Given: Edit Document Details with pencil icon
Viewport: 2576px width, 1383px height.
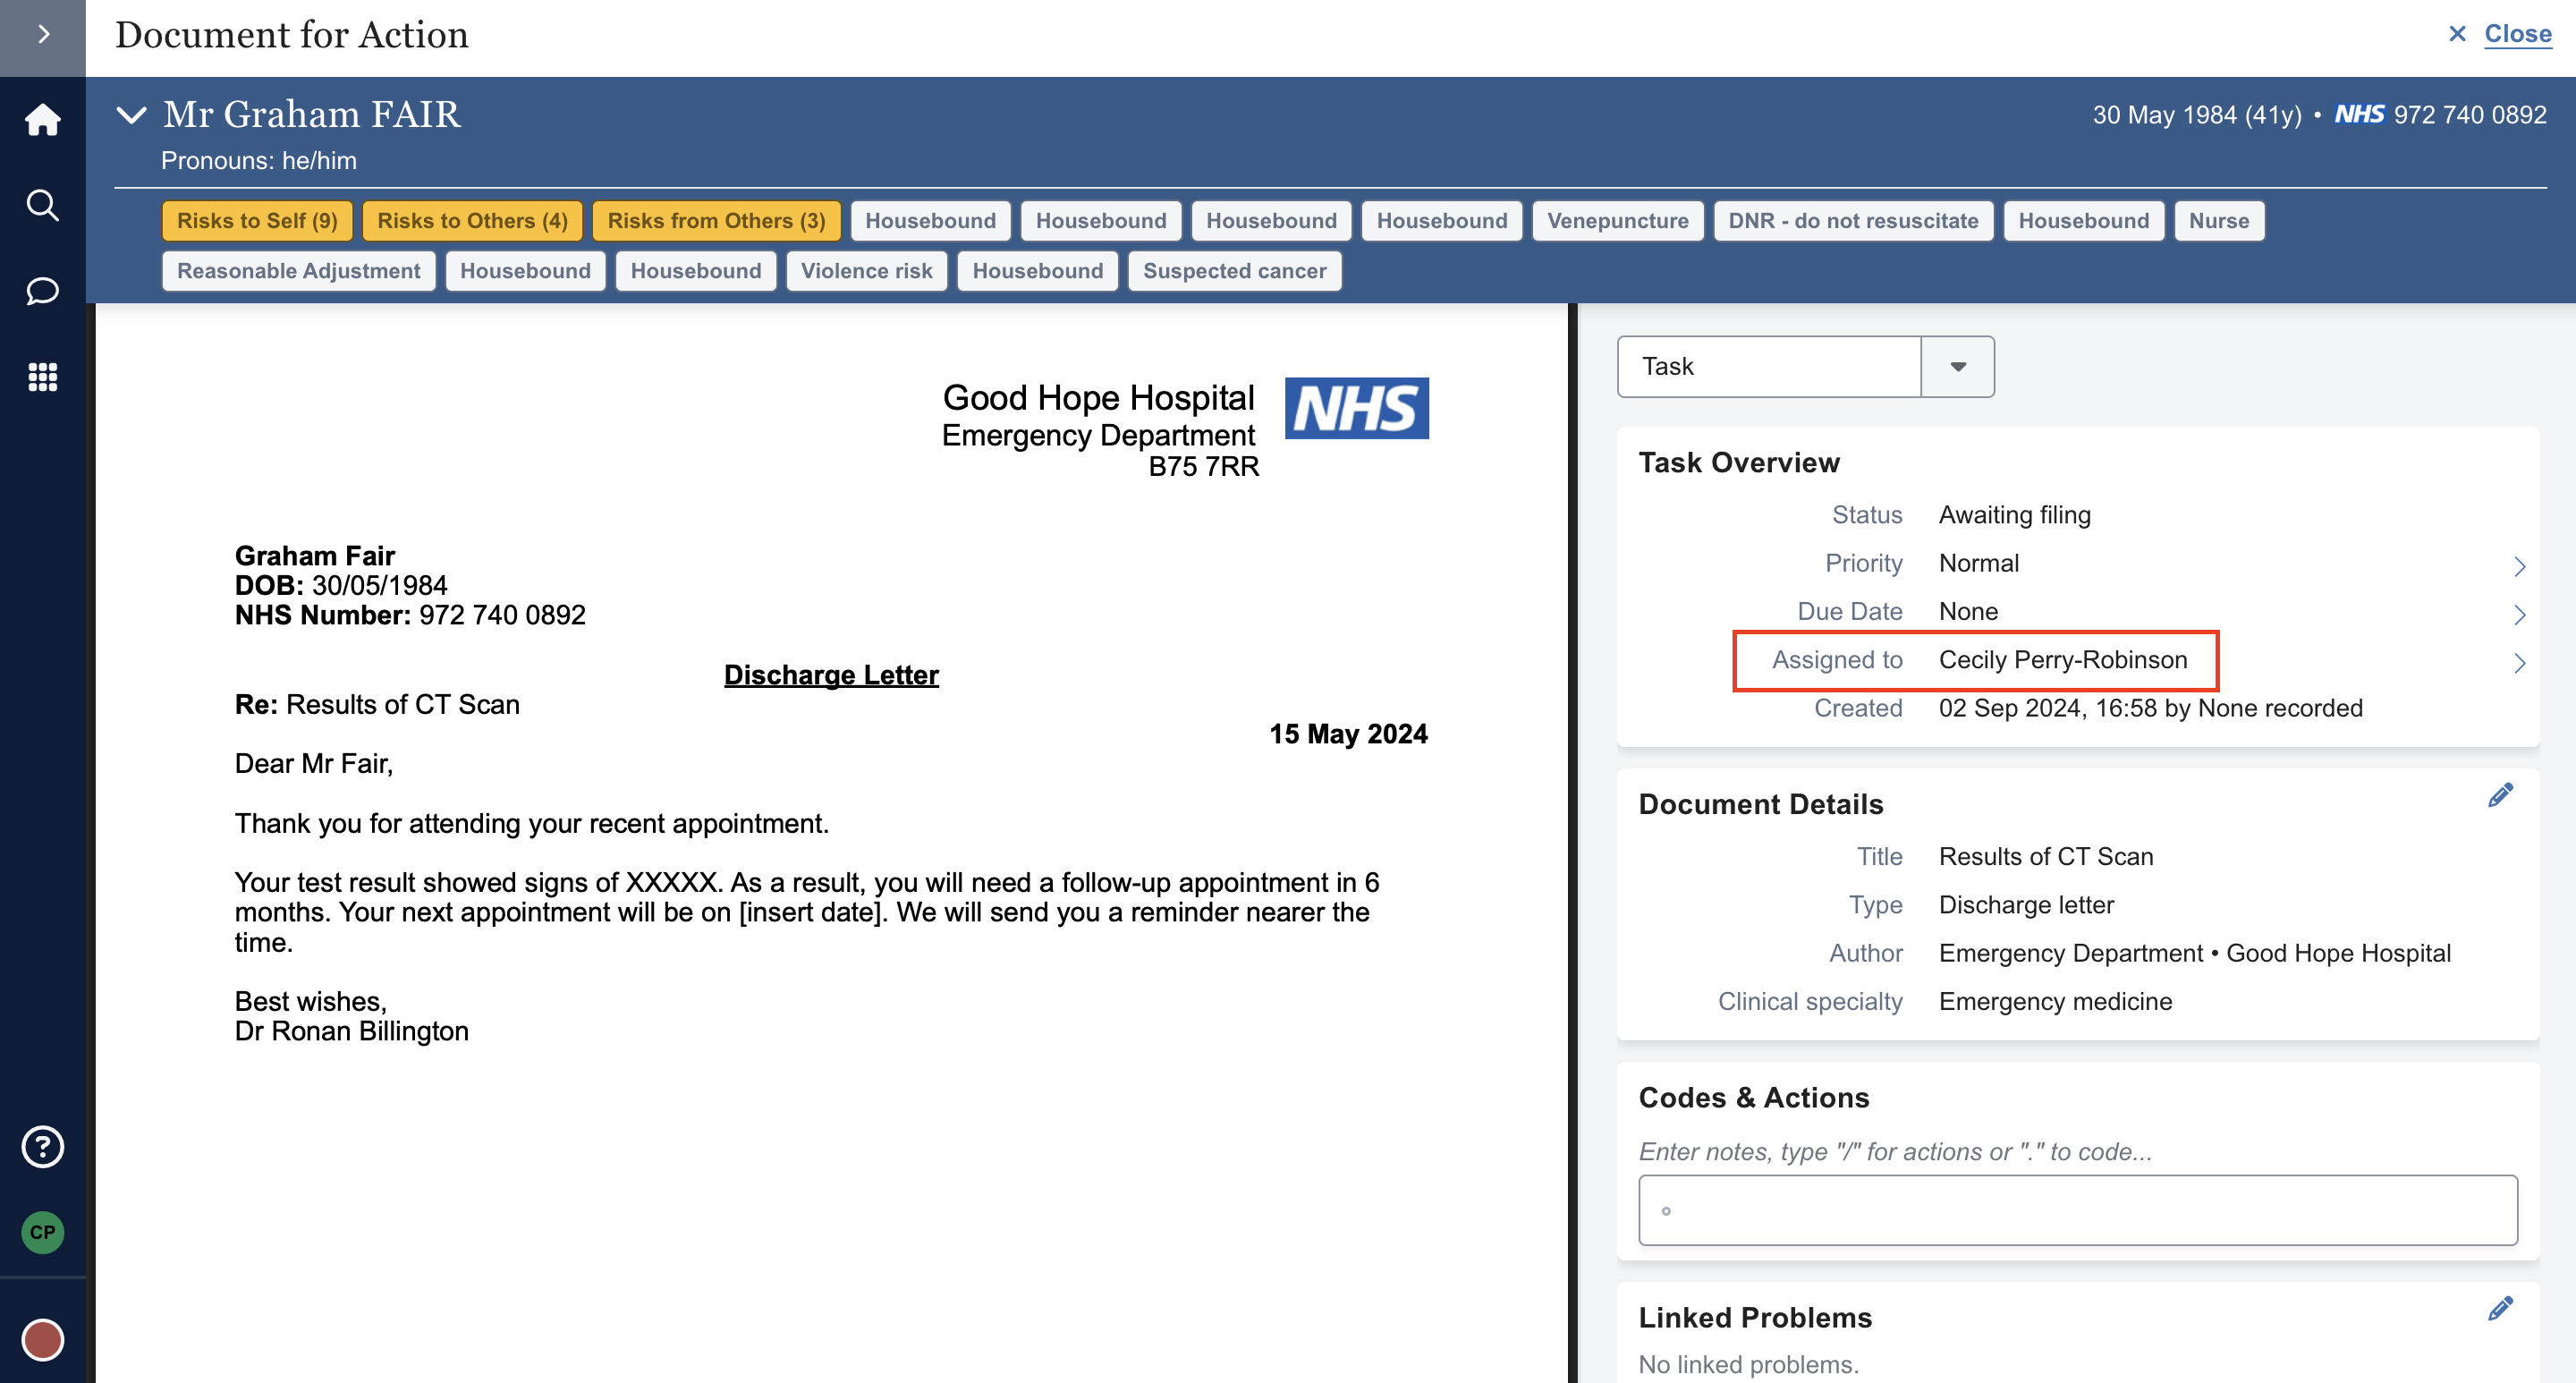Looking at the screenshot, I should coord(2500,796).
